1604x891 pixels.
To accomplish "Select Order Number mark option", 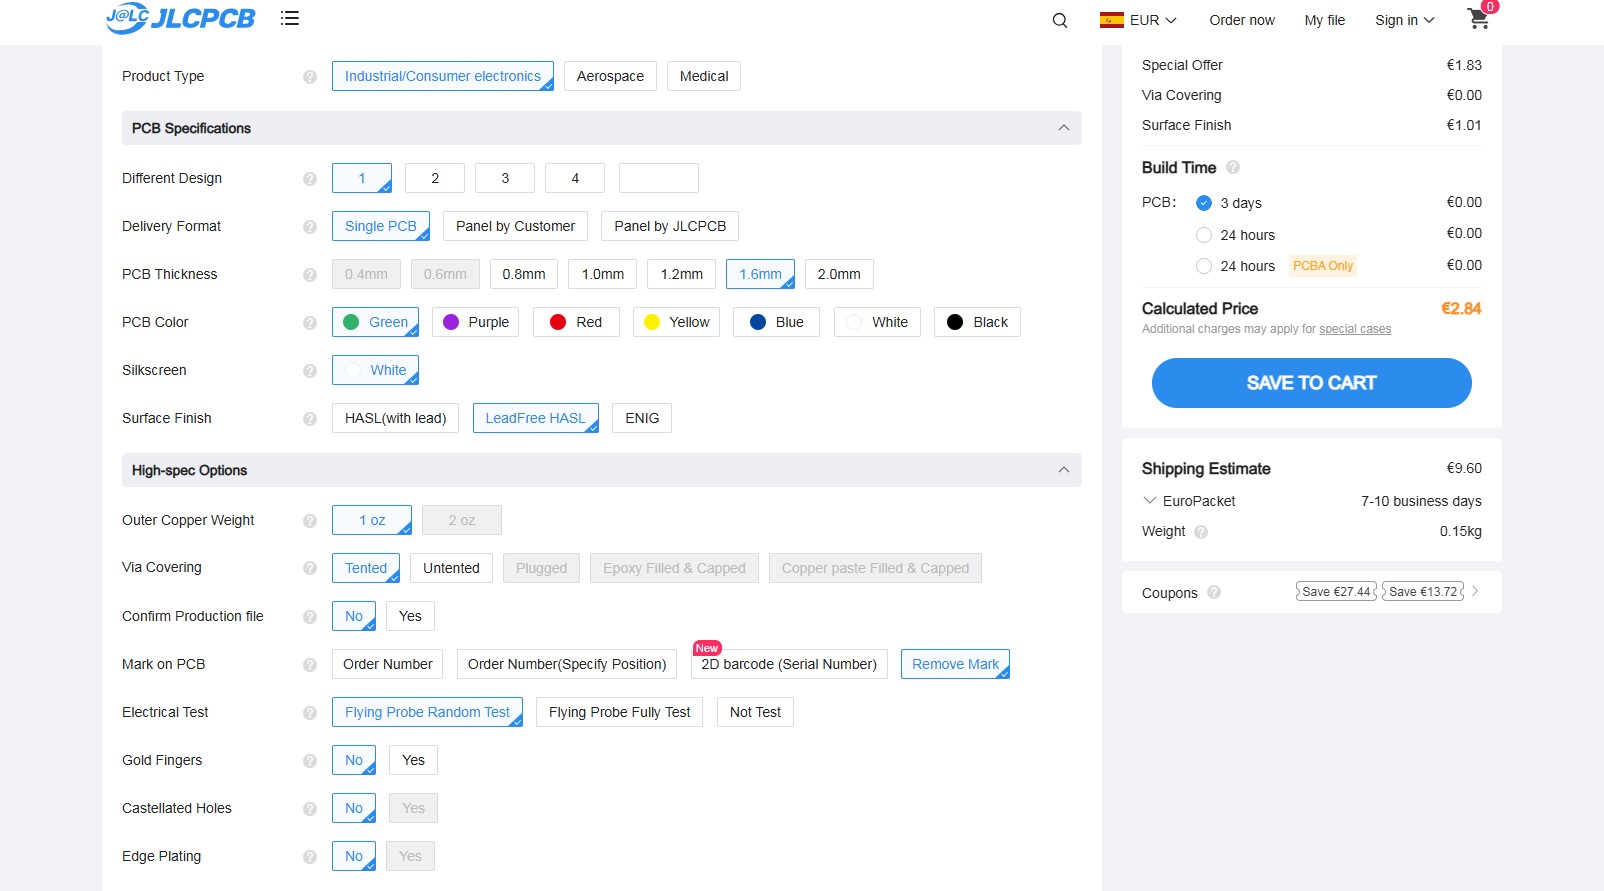I will point(388,664).
